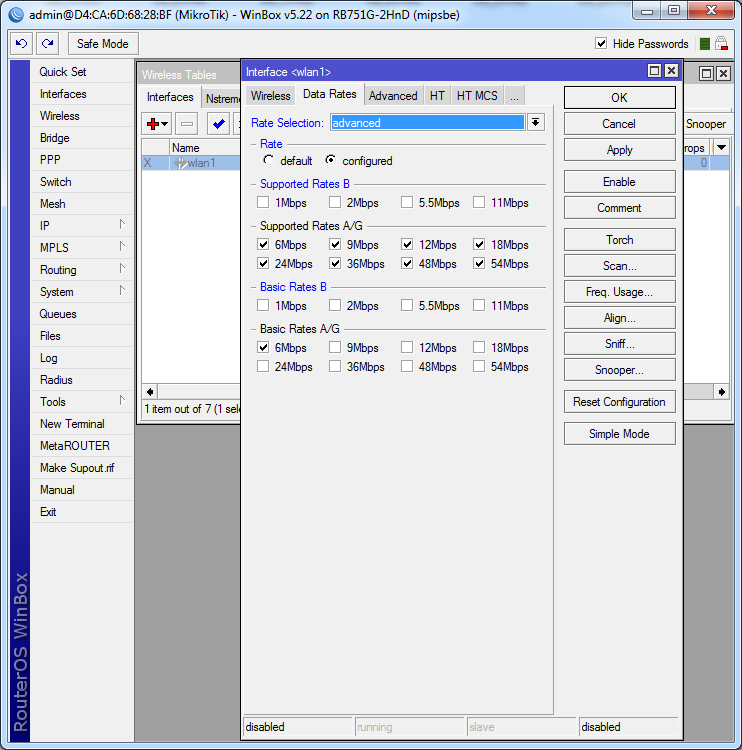The width and height of the screenshot is (742, 750).
Task: Click the red plus Add icon
Action: pos(153,124)
